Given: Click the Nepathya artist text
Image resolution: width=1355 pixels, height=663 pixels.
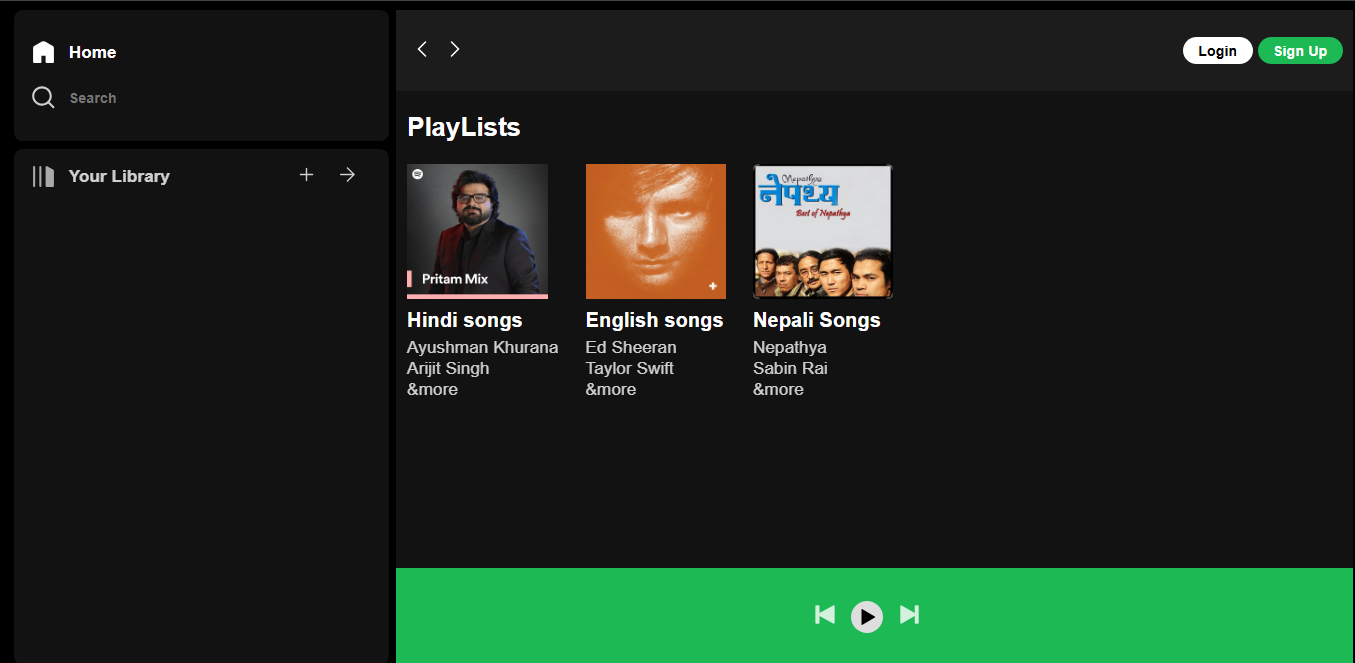Looking at the screenshot, I should (x=790, y=347).
